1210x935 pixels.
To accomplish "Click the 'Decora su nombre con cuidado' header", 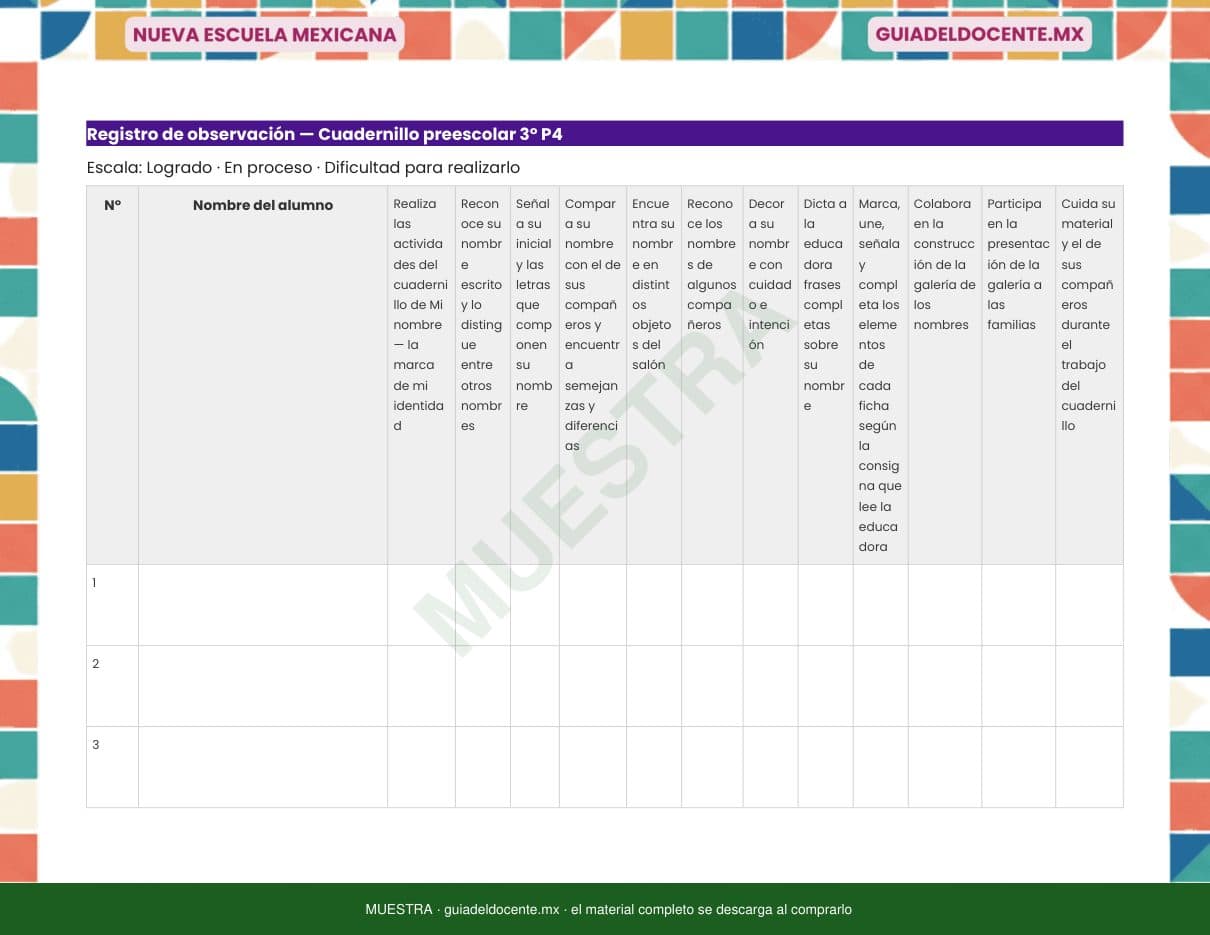I will coord(771,375).
